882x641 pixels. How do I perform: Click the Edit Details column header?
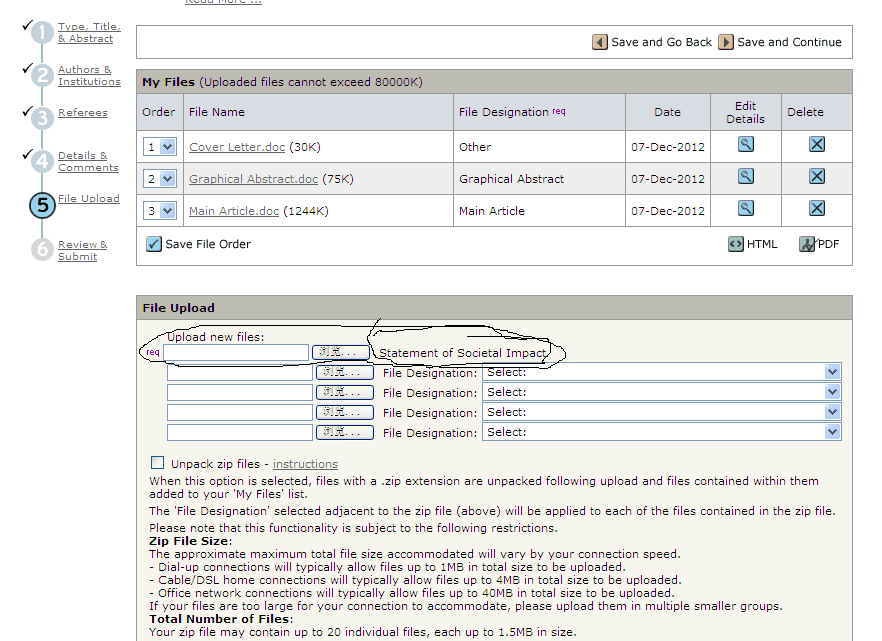click(x=745, y=112)
